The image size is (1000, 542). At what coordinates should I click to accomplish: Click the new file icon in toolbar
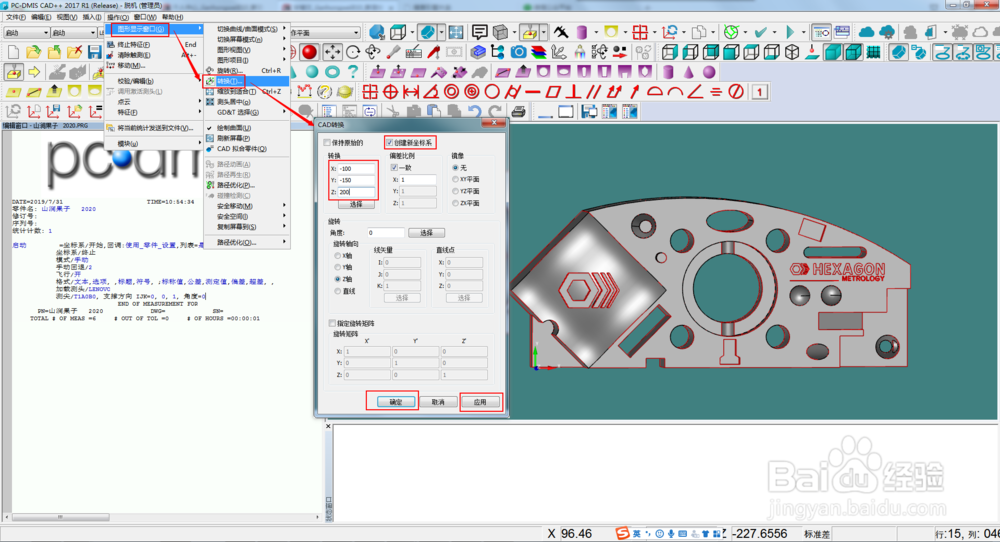coord(13,52)
